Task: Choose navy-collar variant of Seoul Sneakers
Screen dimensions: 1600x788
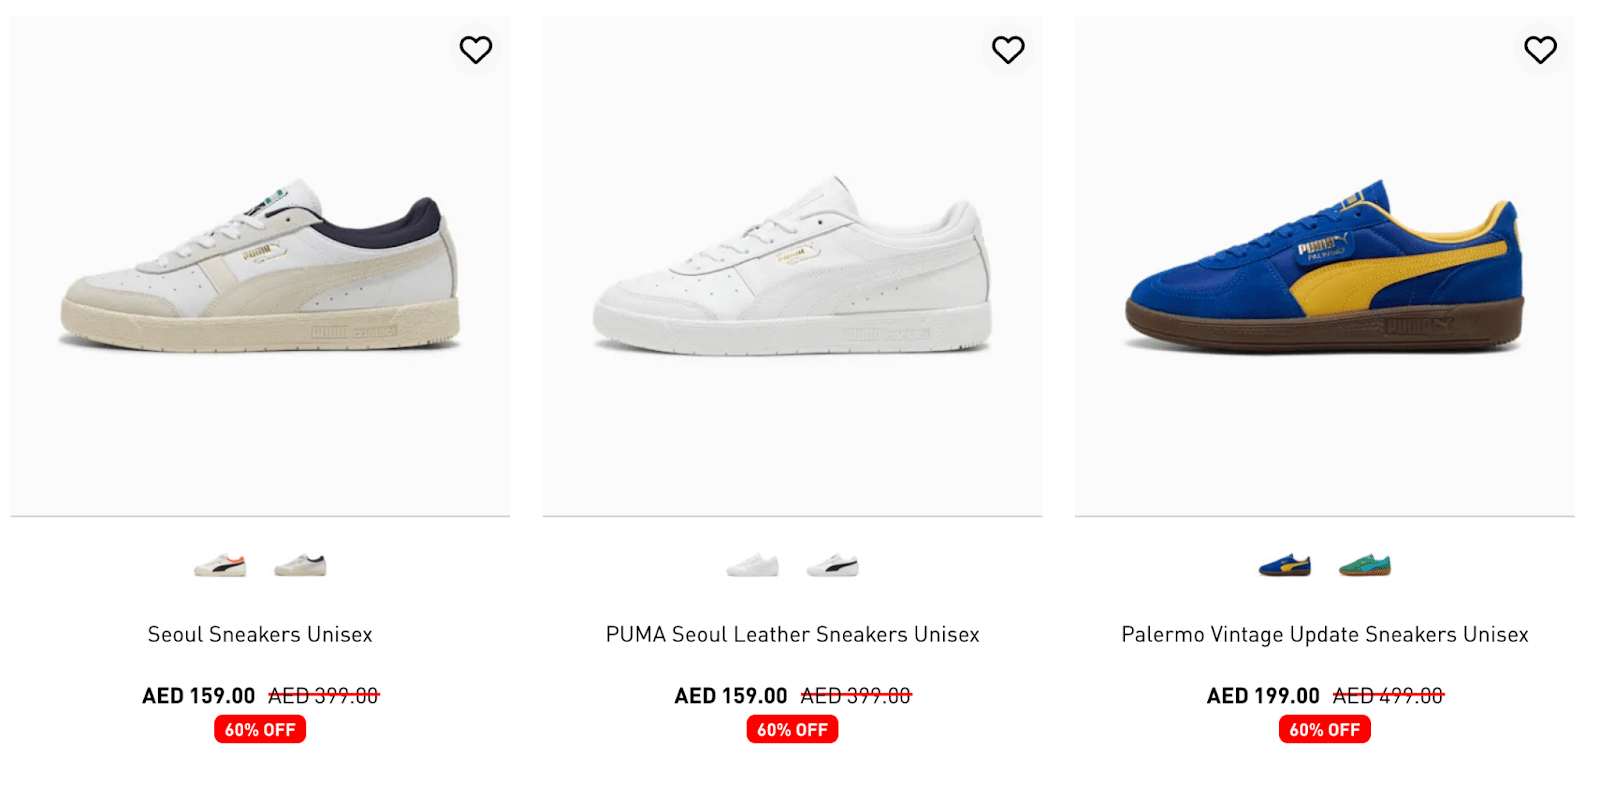Action: [300, 566]
